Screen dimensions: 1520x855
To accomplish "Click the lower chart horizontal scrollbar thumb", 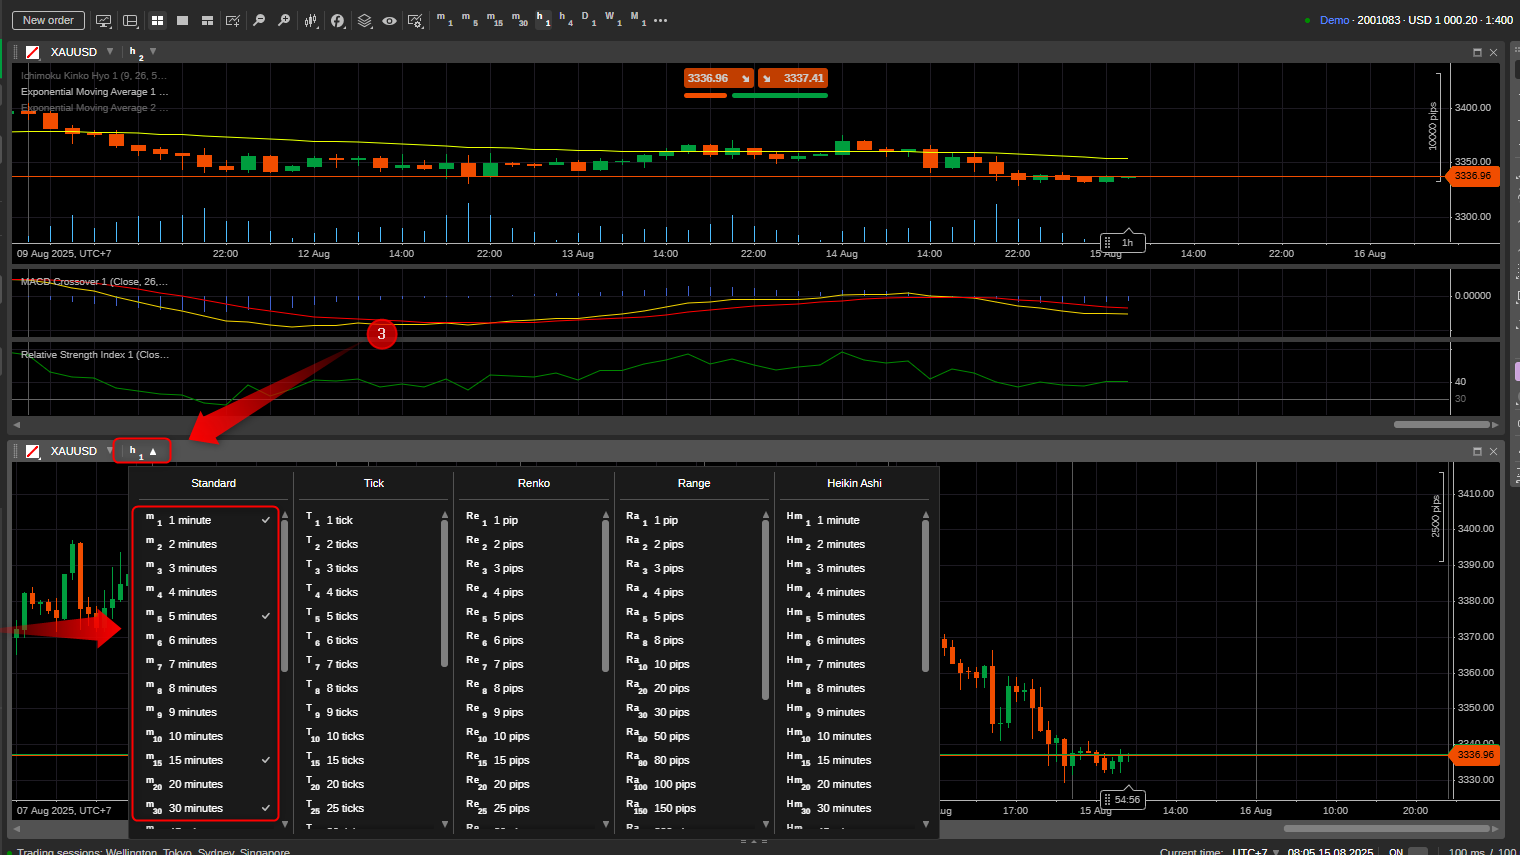I will (x=1387, y=828).
